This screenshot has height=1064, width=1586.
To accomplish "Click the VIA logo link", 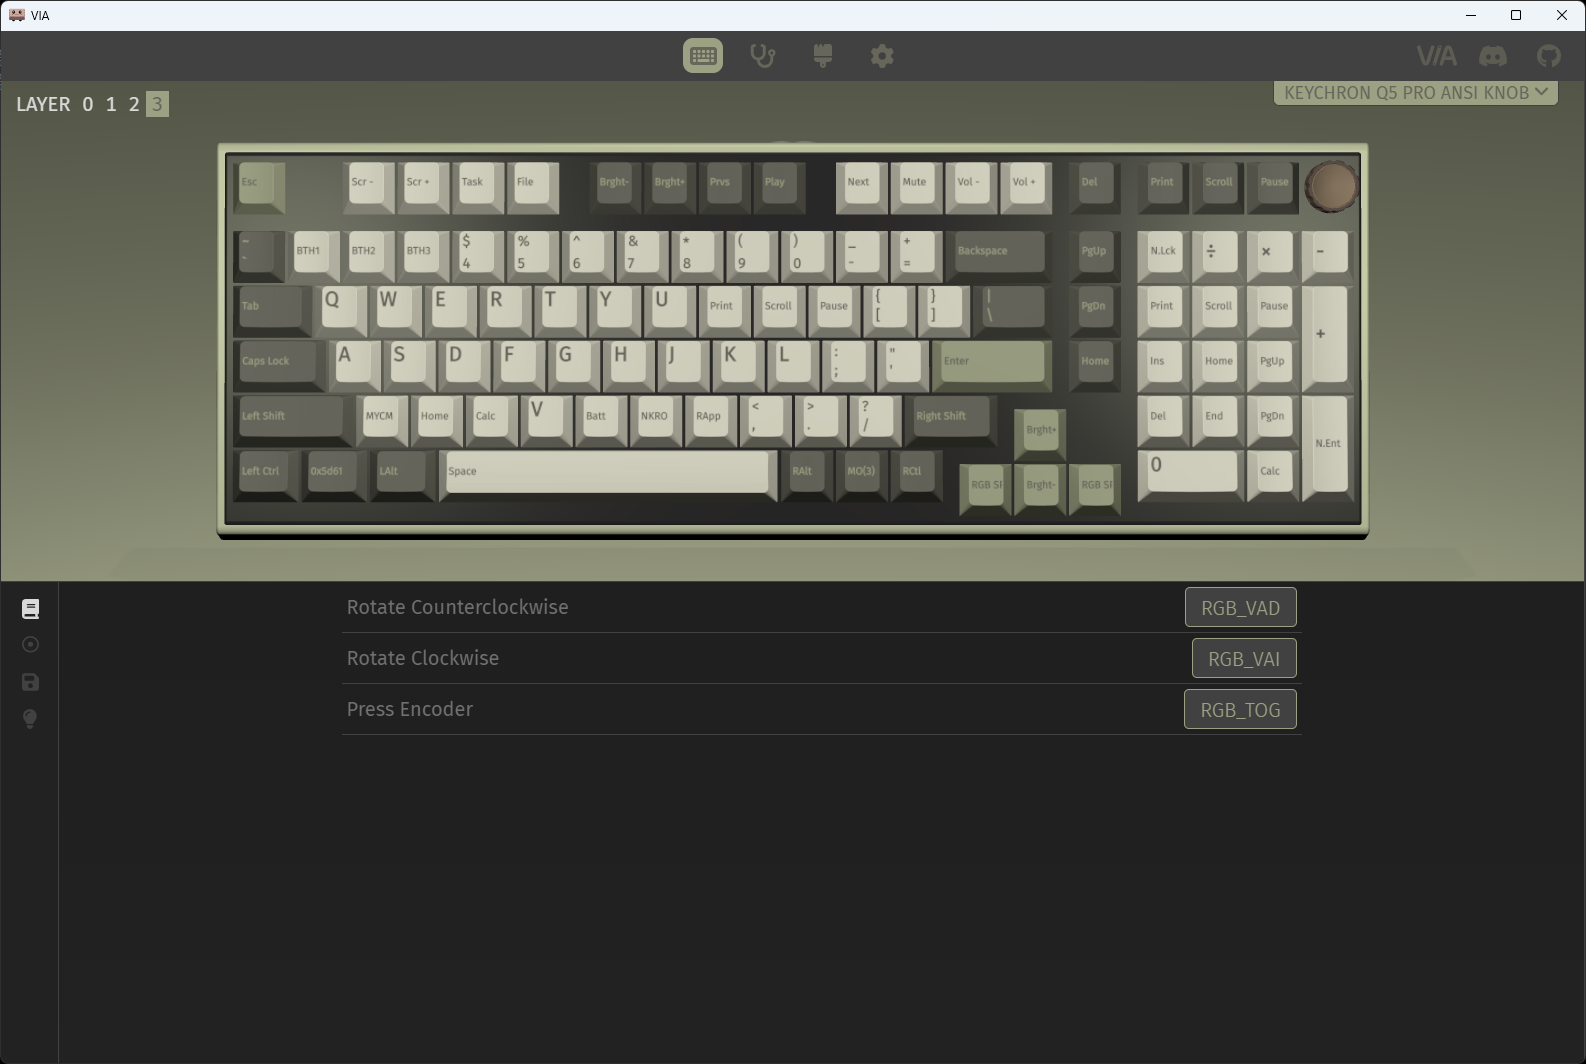I will pyautogui.click(x=1436, y=56).
